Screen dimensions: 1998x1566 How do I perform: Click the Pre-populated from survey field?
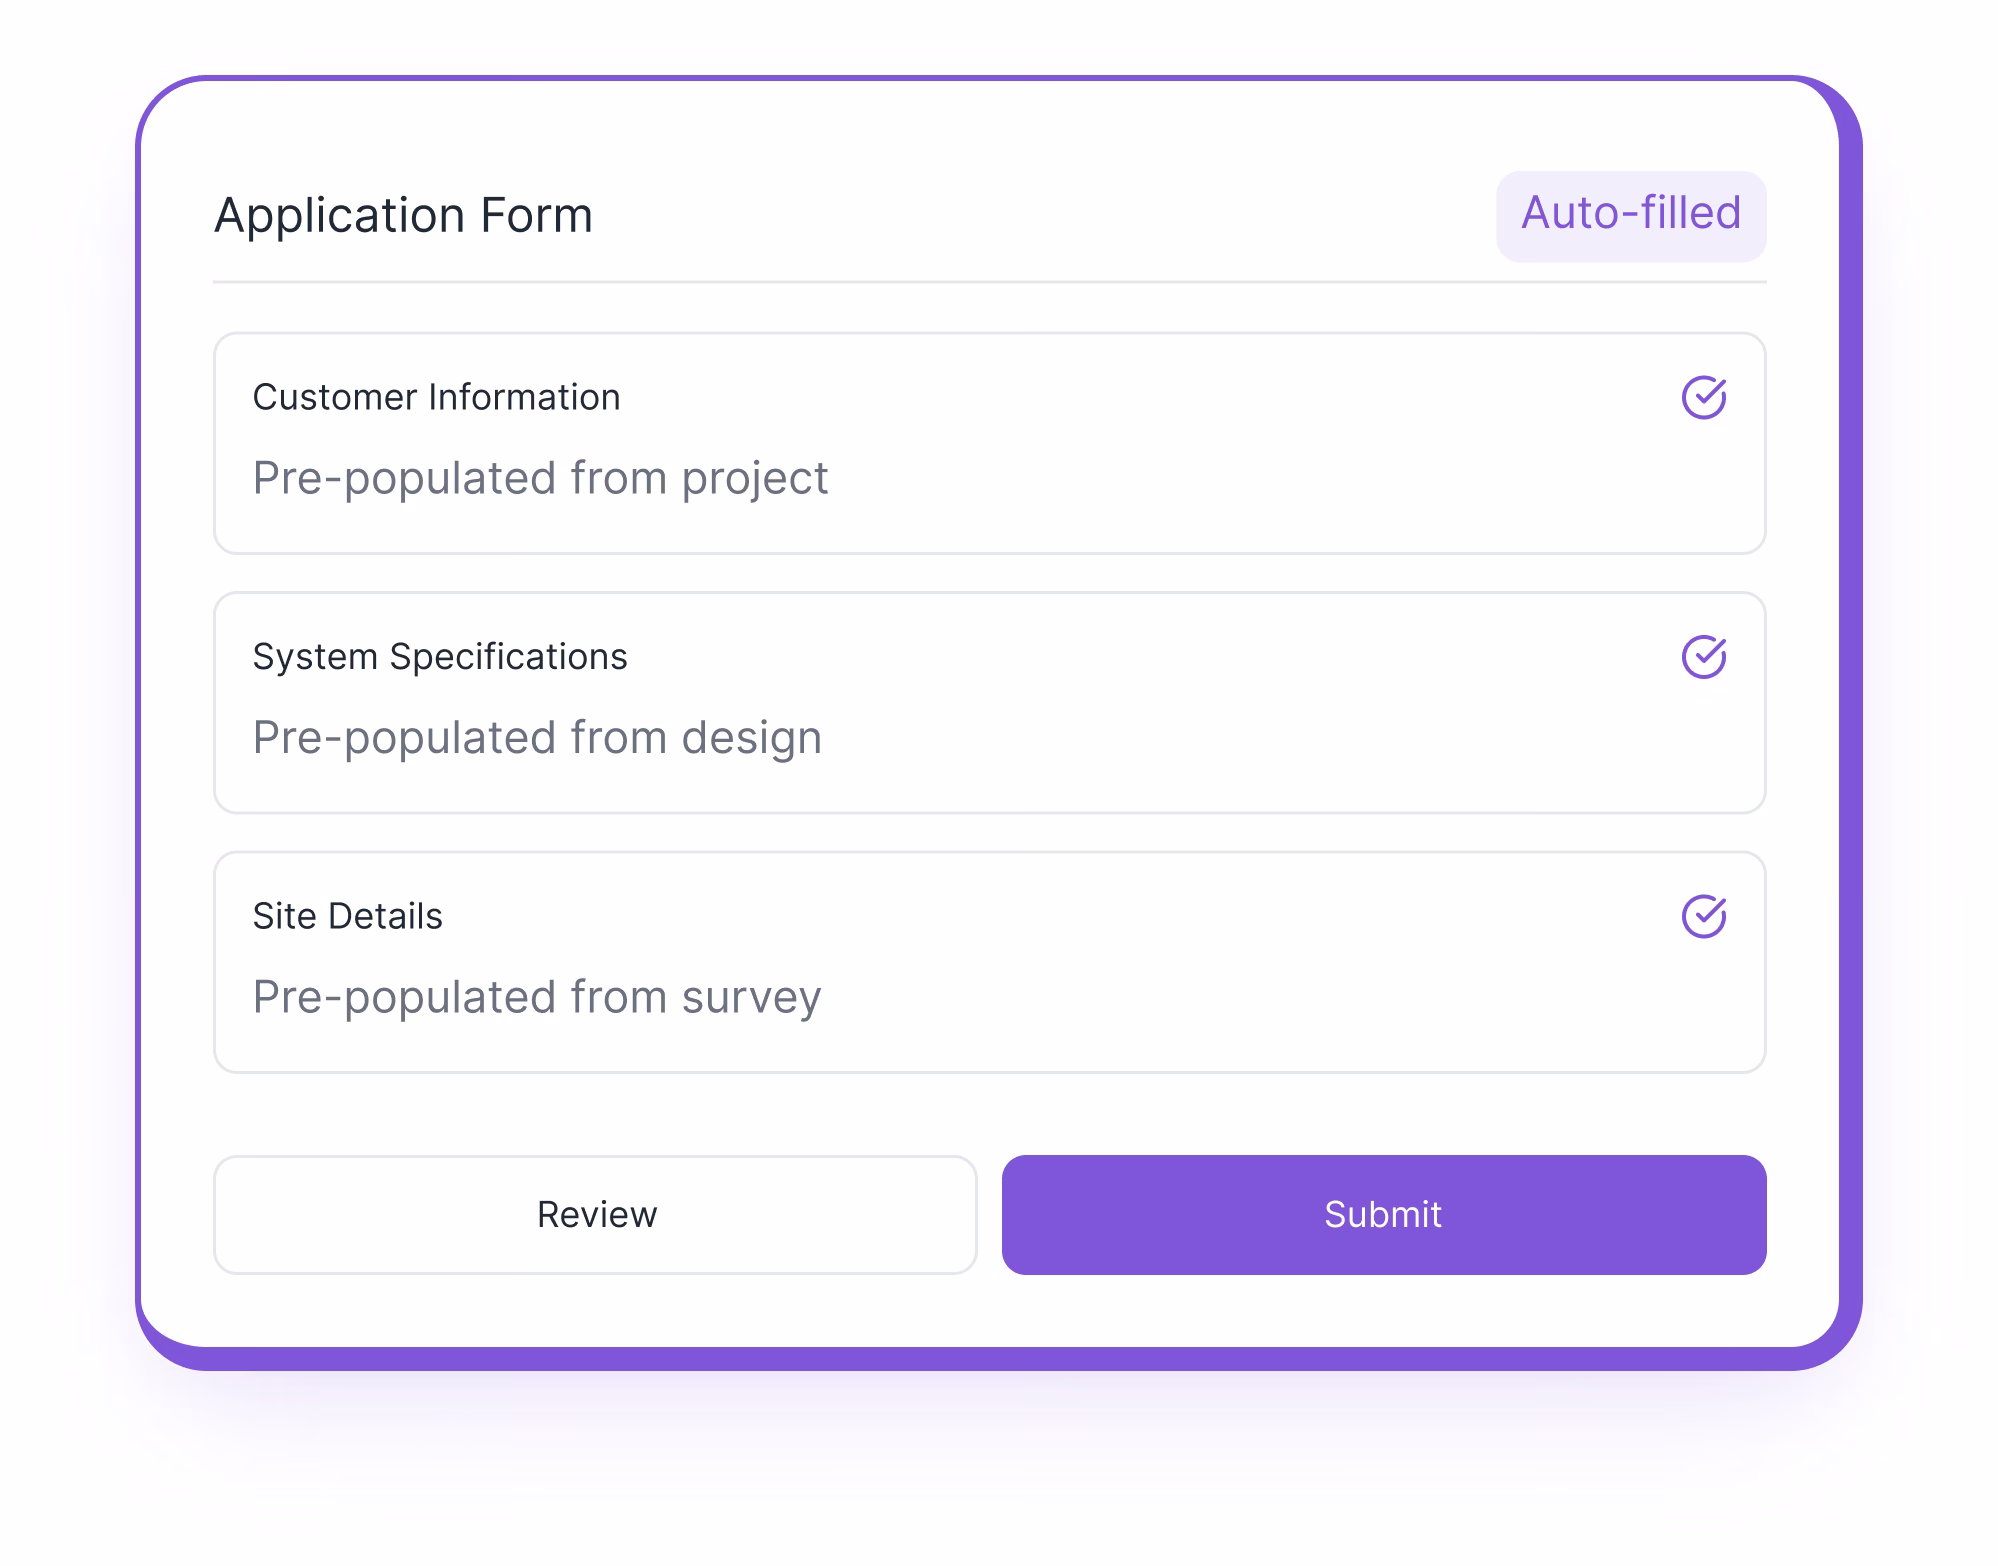point(537,996)
